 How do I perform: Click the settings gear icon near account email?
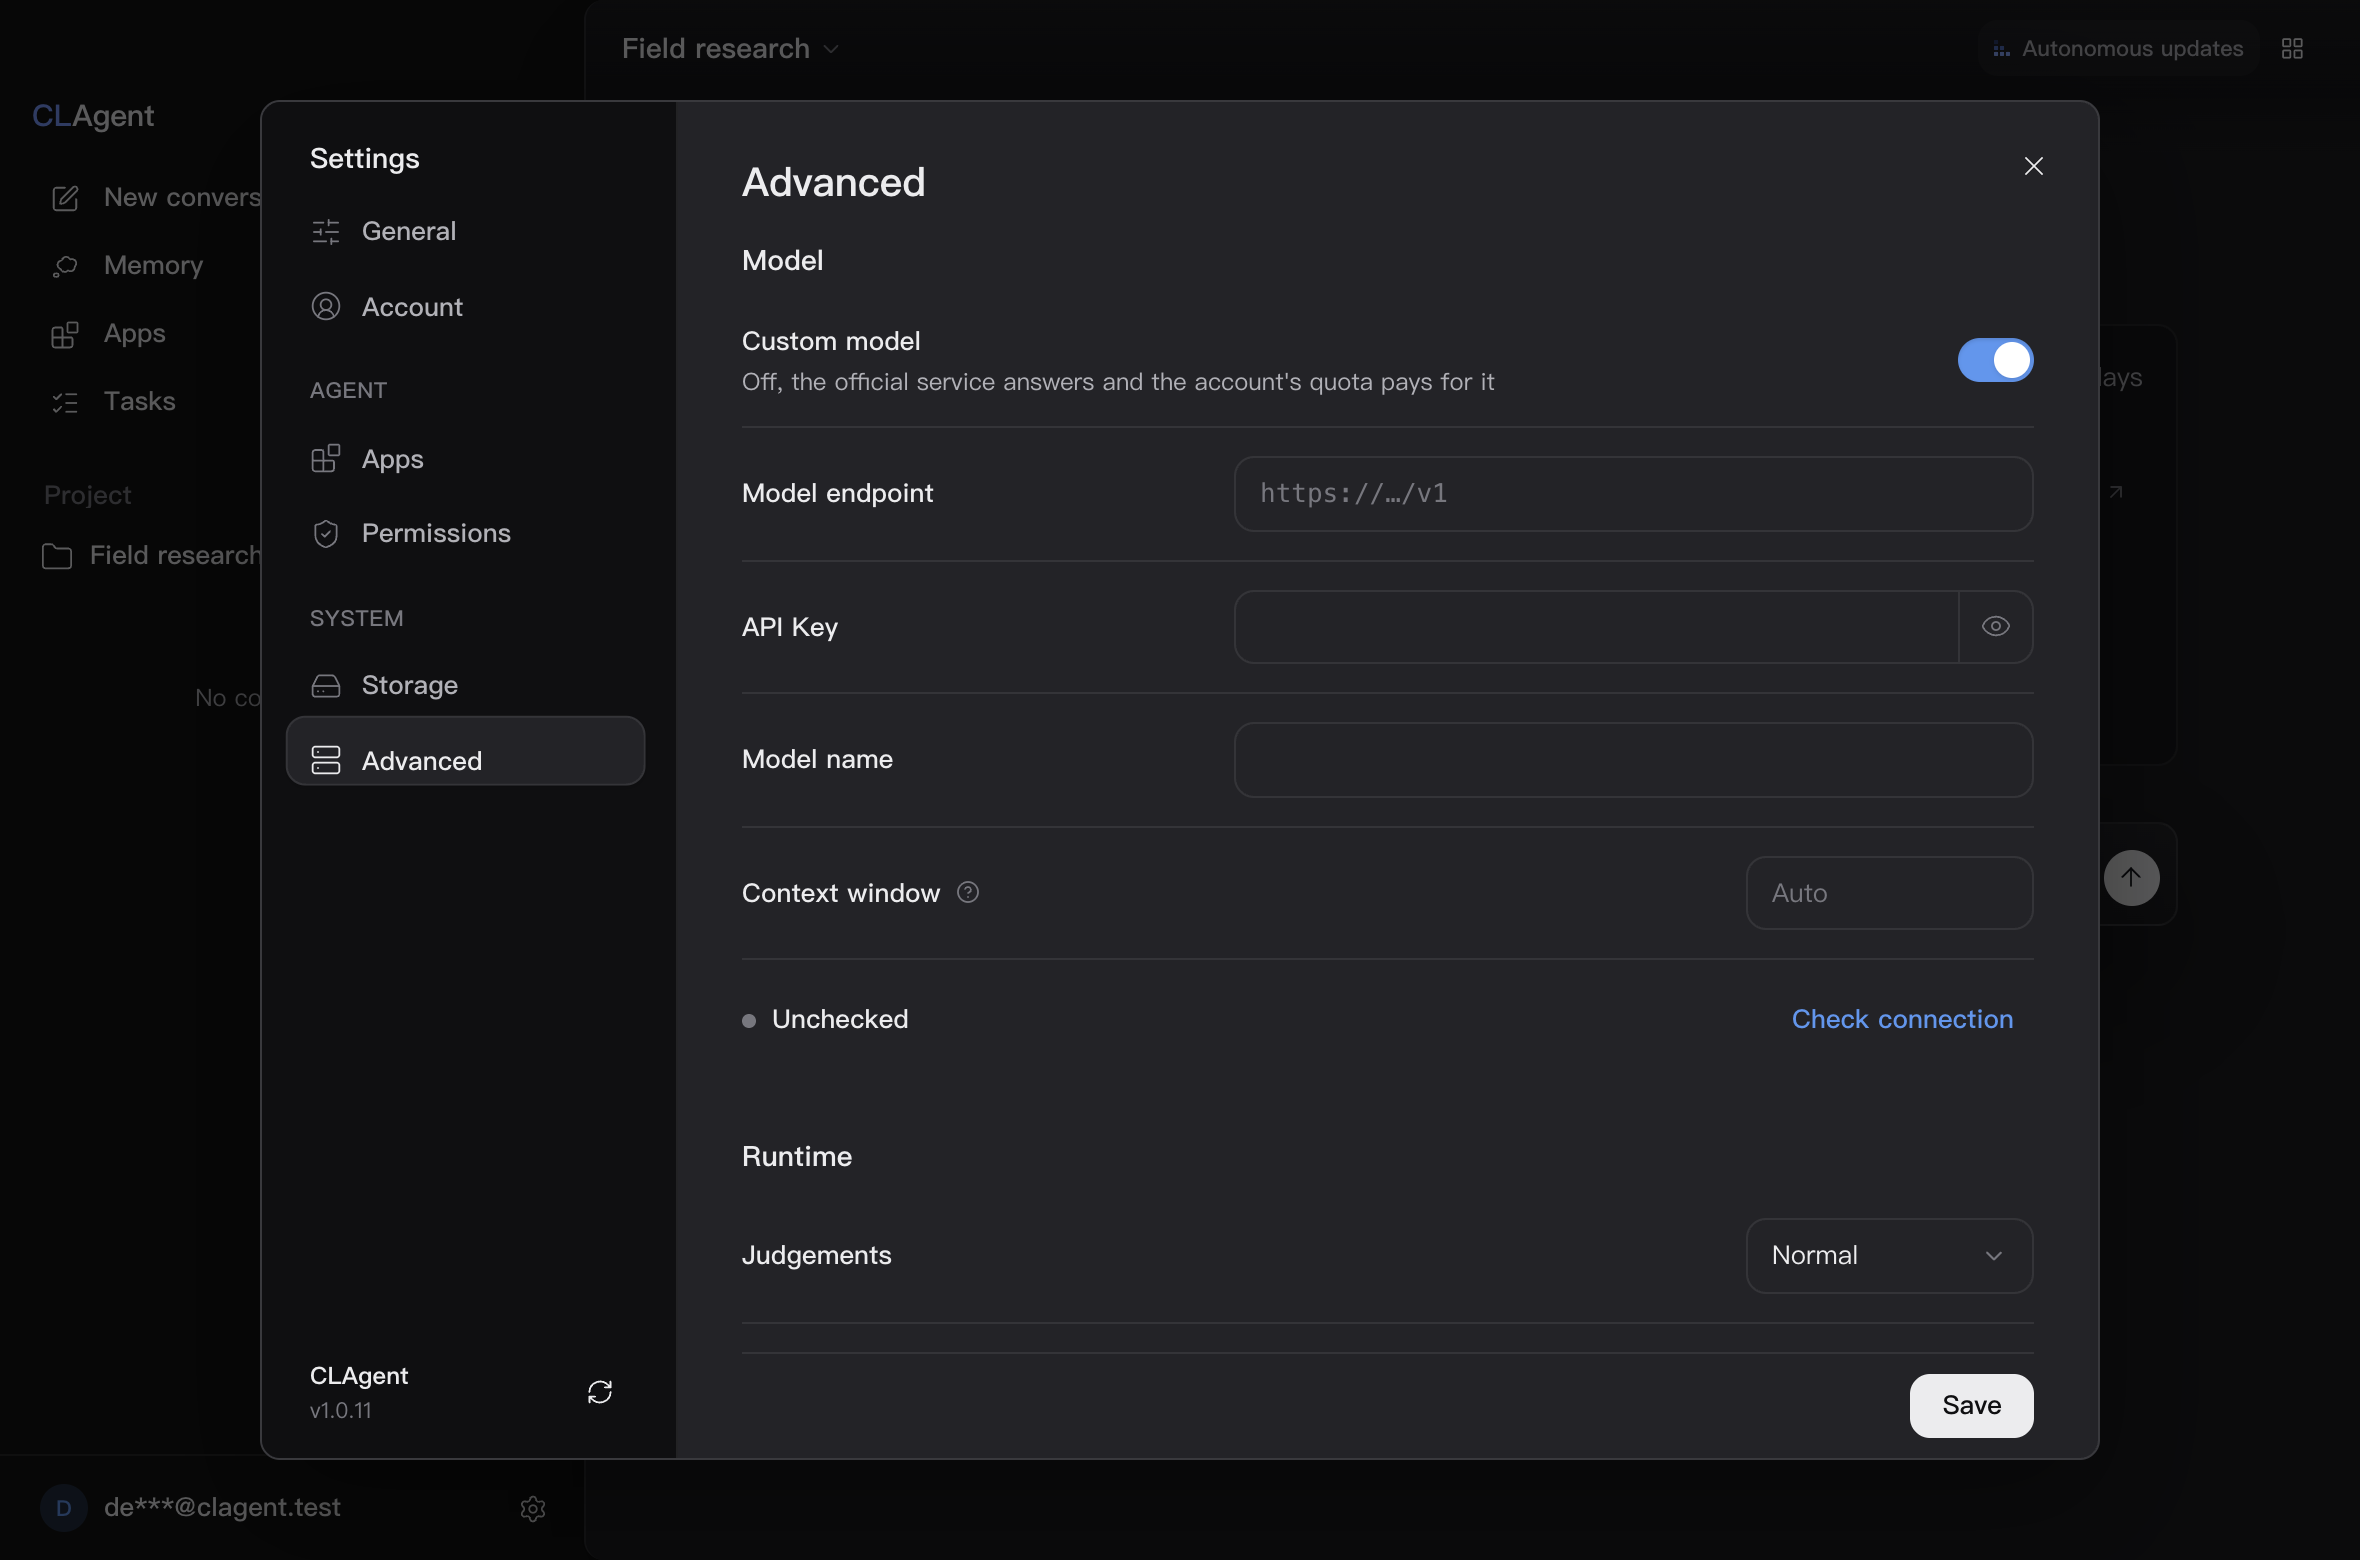point(533,1508)
